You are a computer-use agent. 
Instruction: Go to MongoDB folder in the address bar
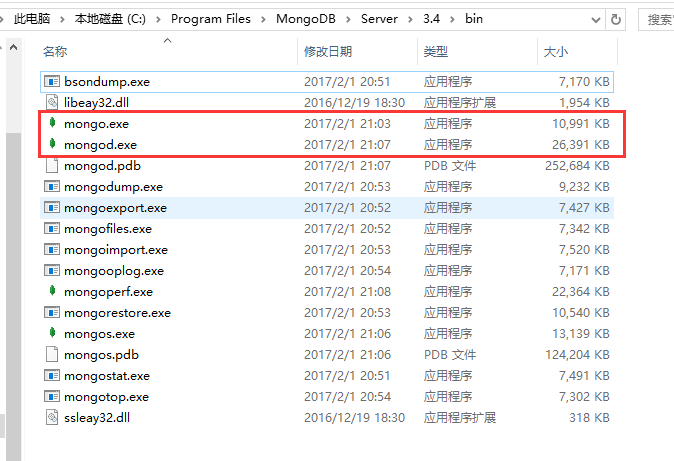(x=306, y=19)
